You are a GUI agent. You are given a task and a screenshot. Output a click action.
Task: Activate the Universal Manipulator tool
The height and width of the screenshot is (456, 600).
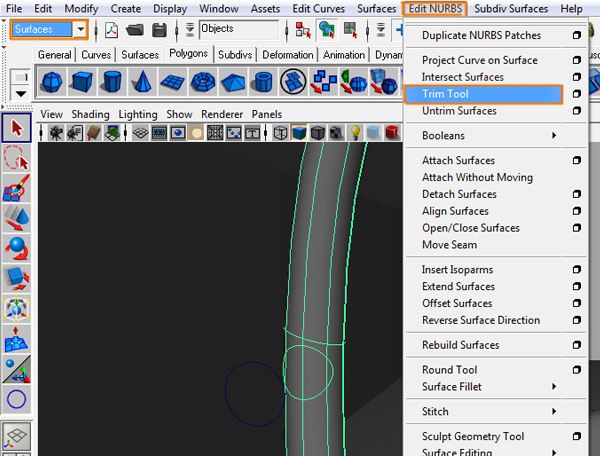click(16, 308)
